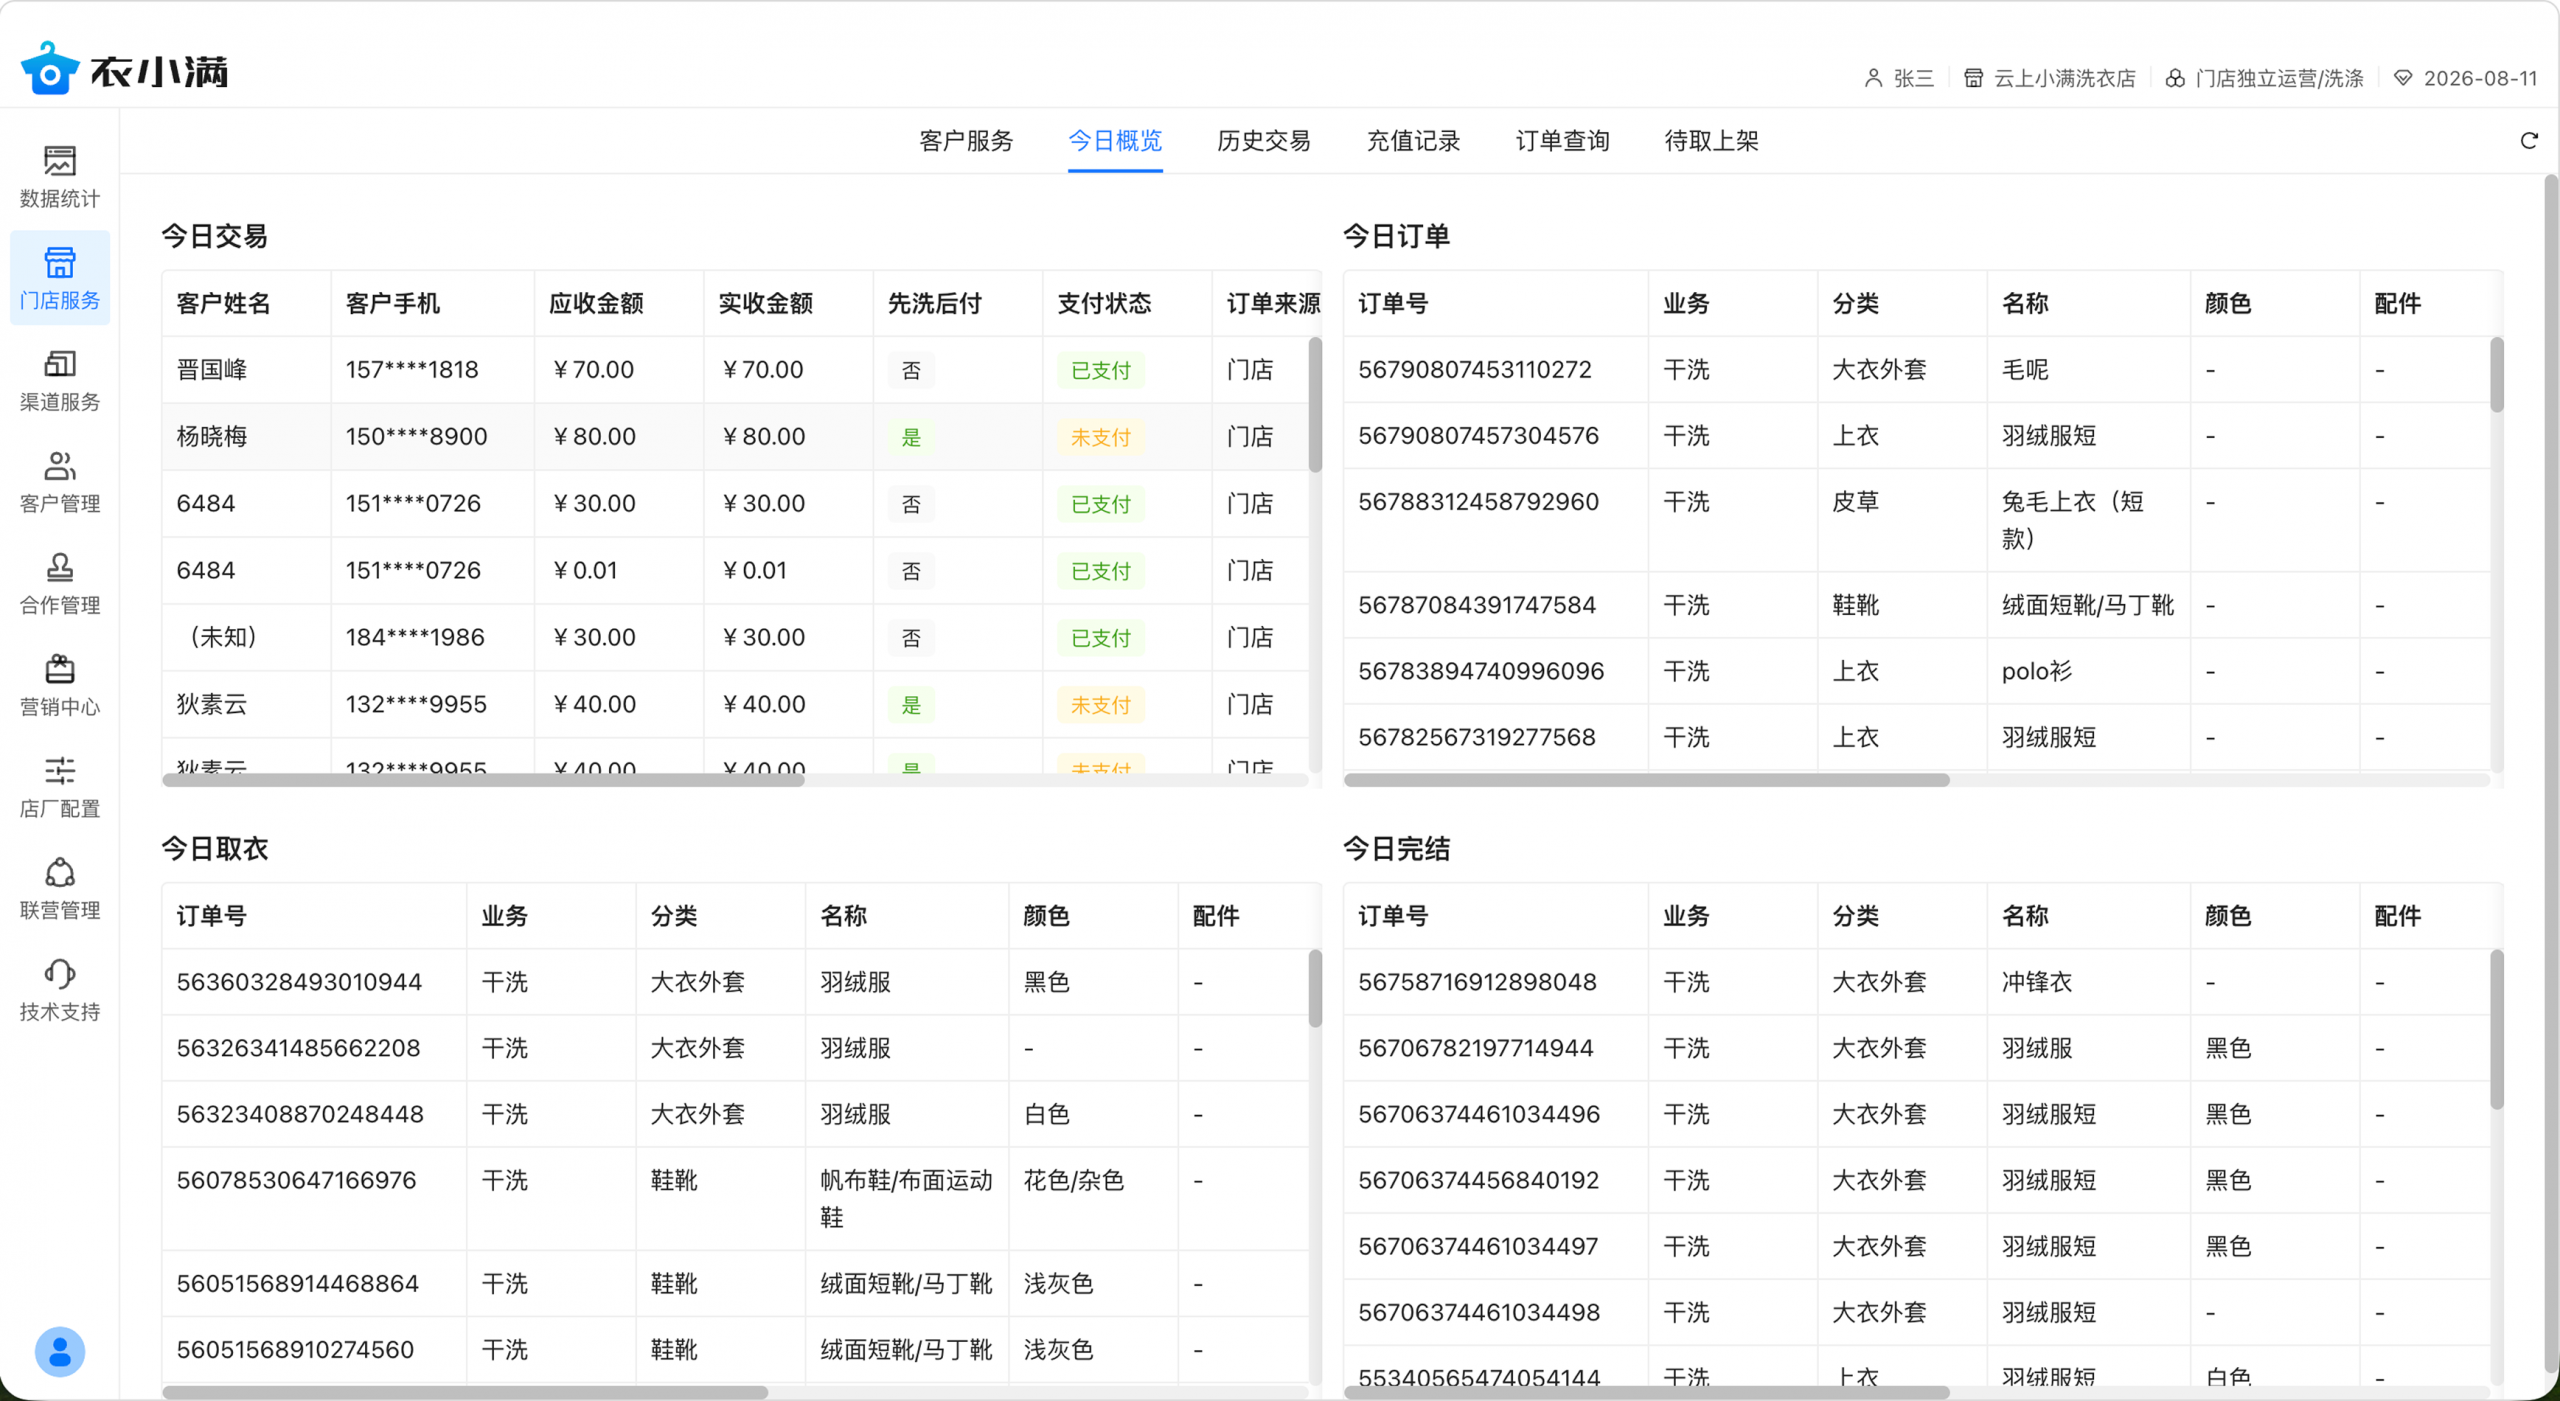Open the 数据统计 sidebar icon
Screen dimensions: 2560x1401
point(59,161)
